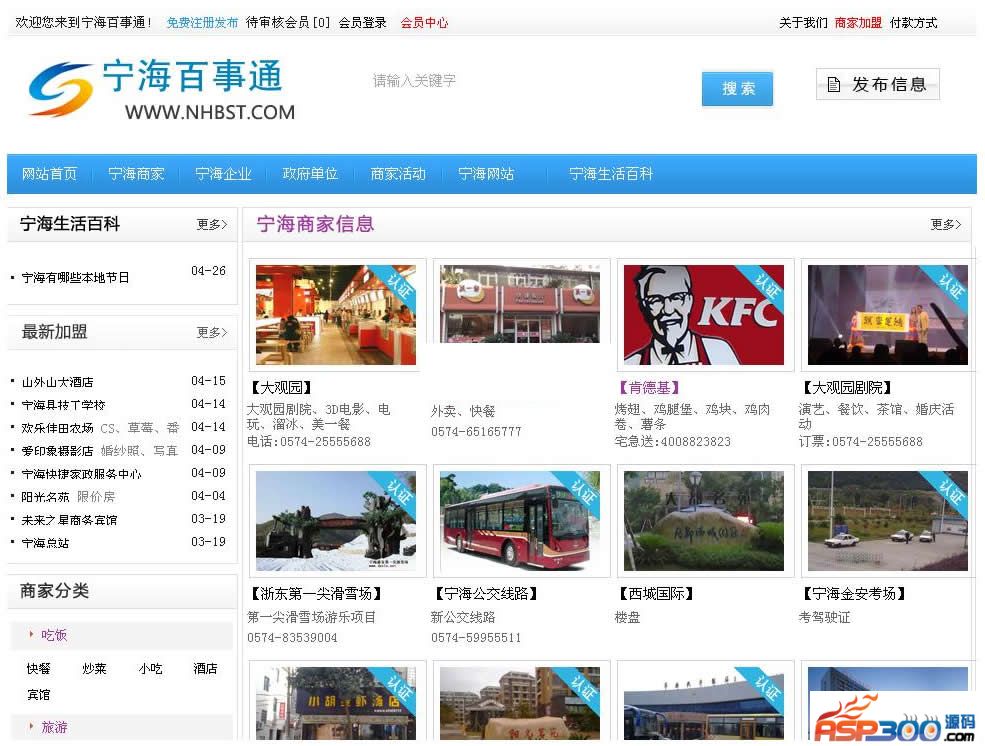Expand the 吃饭 merchant category
This screenshot has width=985, height=746.
click(x=54, y=635)
